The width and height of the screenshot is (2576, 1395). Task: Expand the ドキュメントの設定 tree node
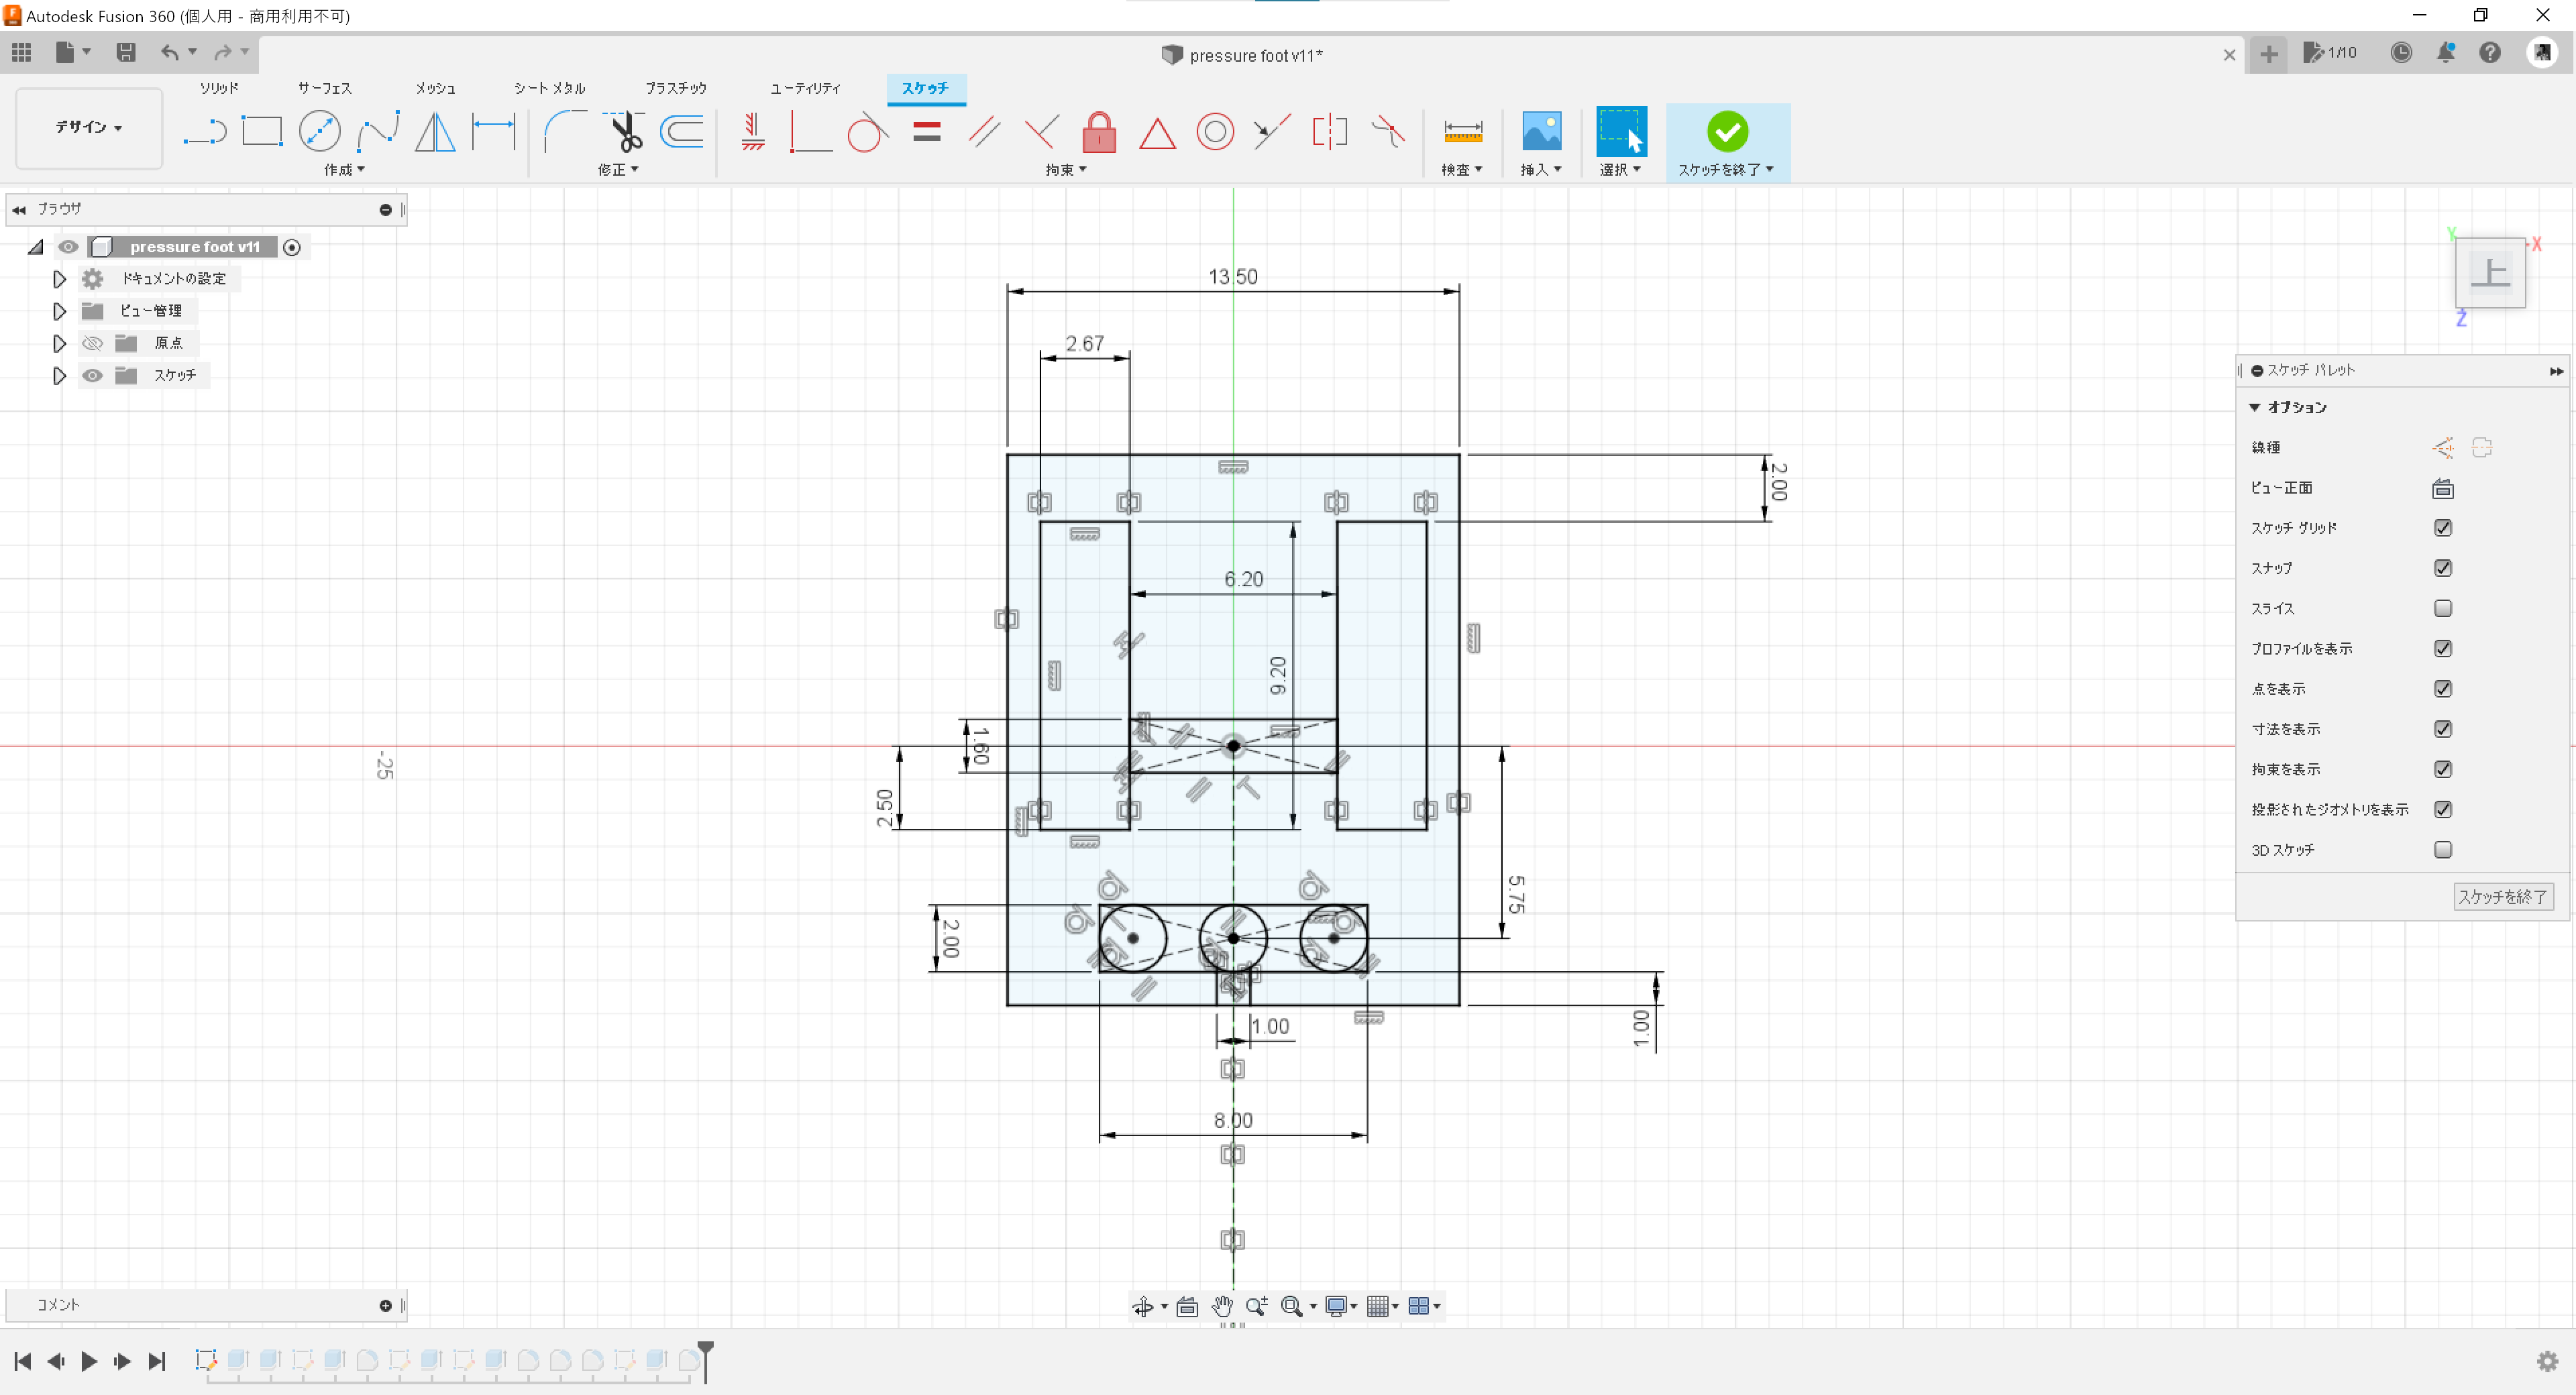[59, 279]
